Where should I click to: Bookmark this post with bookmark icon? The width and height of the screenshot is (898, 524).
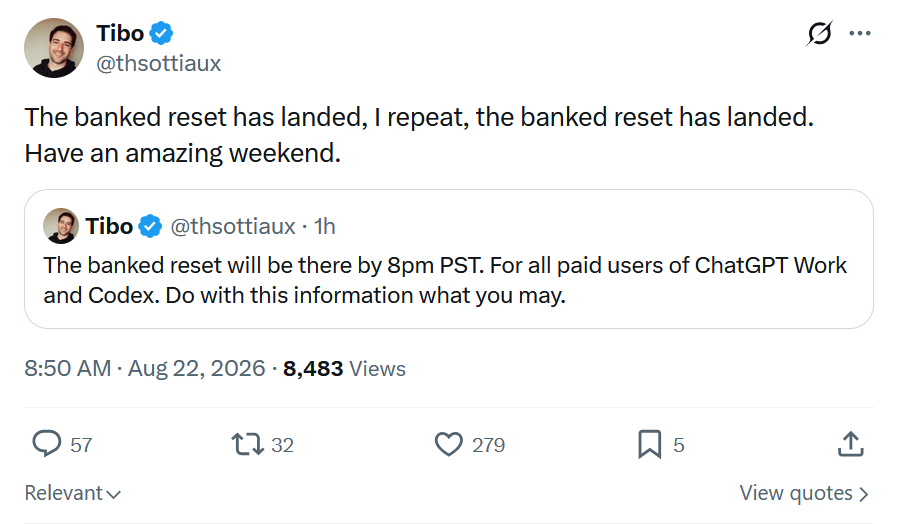[649, 444]
